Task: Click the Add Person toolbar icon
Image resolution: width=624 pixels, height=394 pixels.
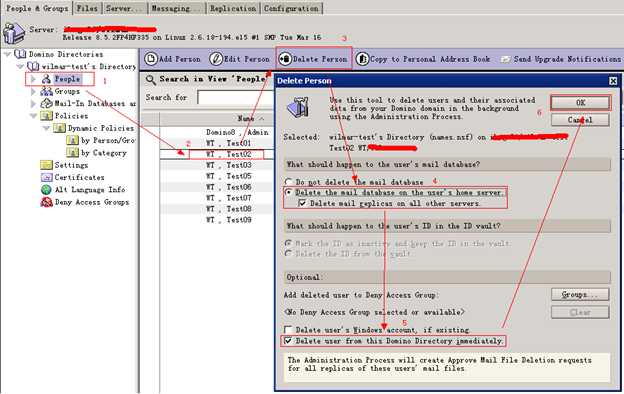Action: (151, 59)
